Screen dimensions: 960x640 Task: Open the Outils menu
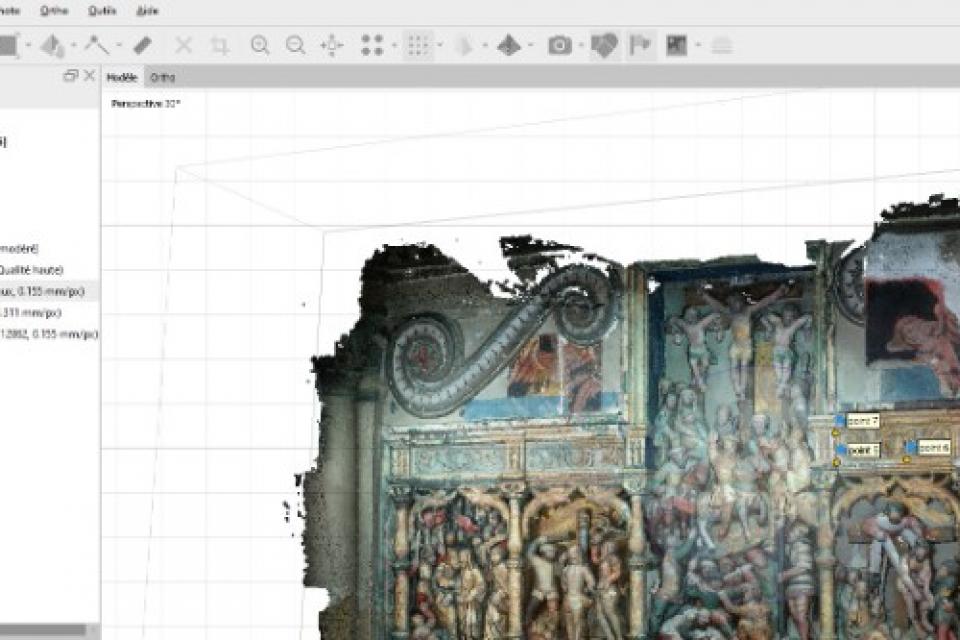pyautogui.click(x=102, y=10)
